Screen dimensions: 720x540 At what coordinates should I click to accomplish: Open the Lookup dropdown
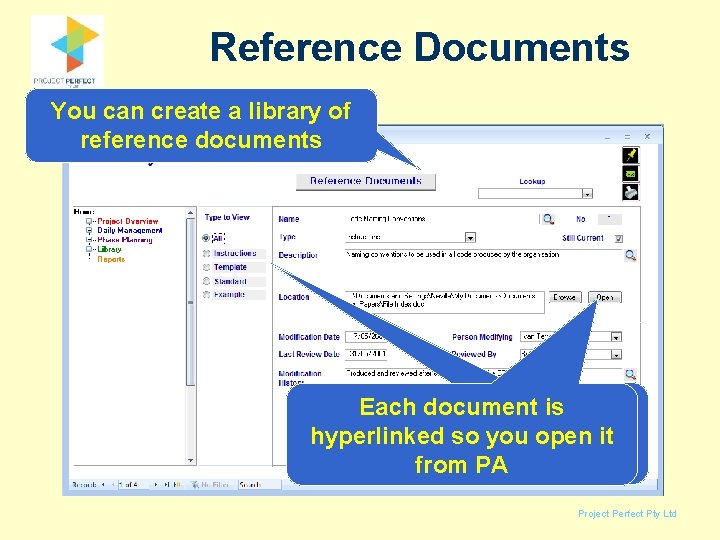(x=587, y=194)
